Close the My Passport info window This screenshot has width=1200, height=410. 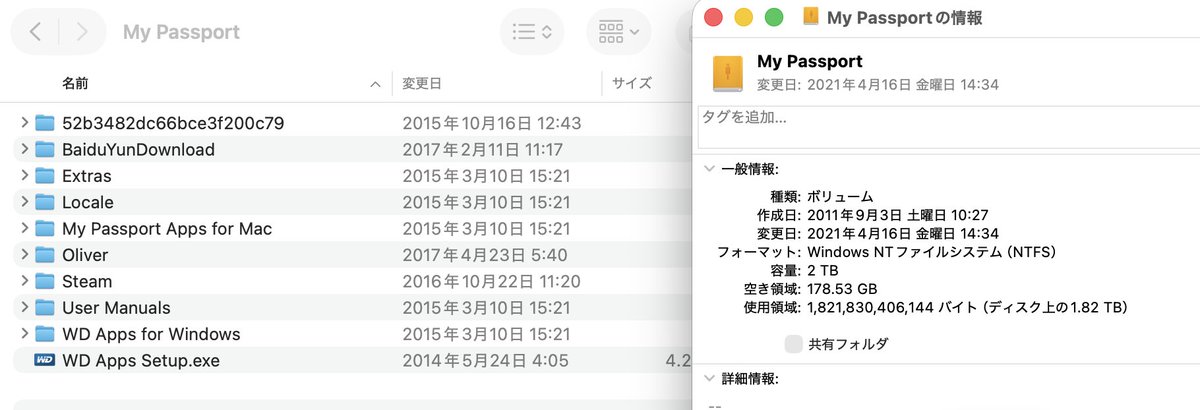click(x=713, y=17)
